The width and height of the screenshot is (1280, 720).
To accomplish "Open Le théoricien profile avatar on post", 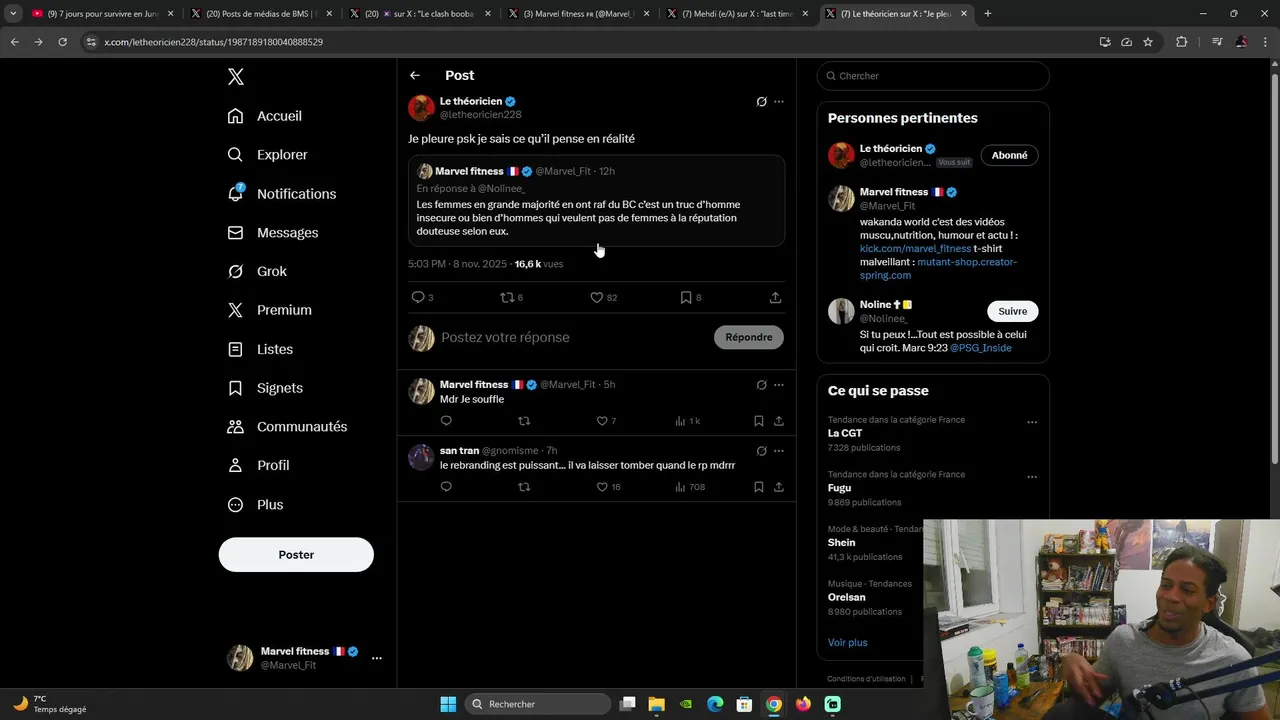I will click(x=421, y=108).
